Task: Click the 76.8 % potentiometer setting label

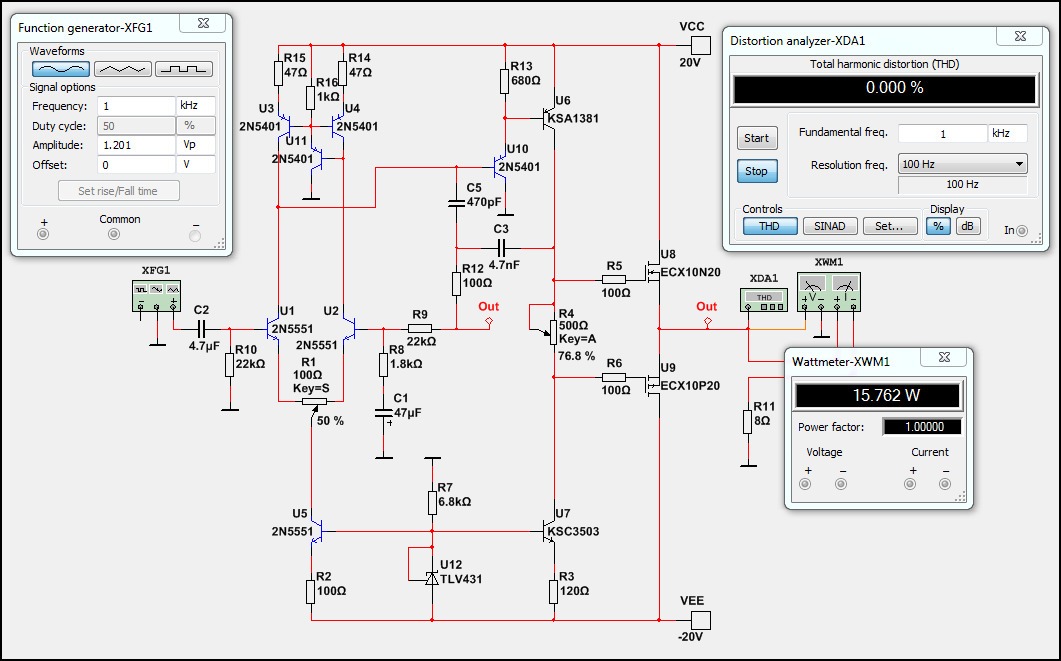Action: click(x=577, y=355)
